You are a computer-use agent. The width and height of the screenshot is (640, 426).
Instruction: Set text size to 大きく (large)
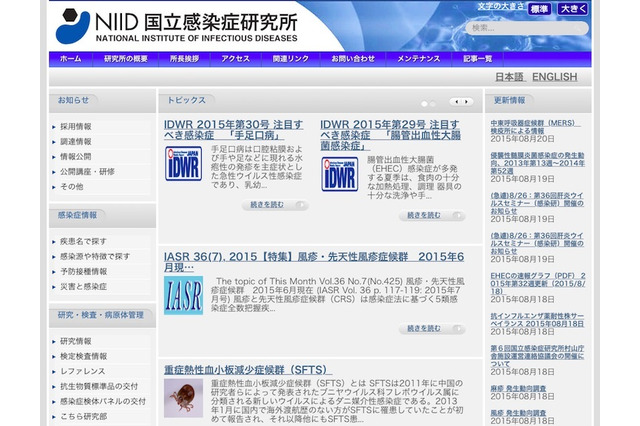tap(573, 9)
